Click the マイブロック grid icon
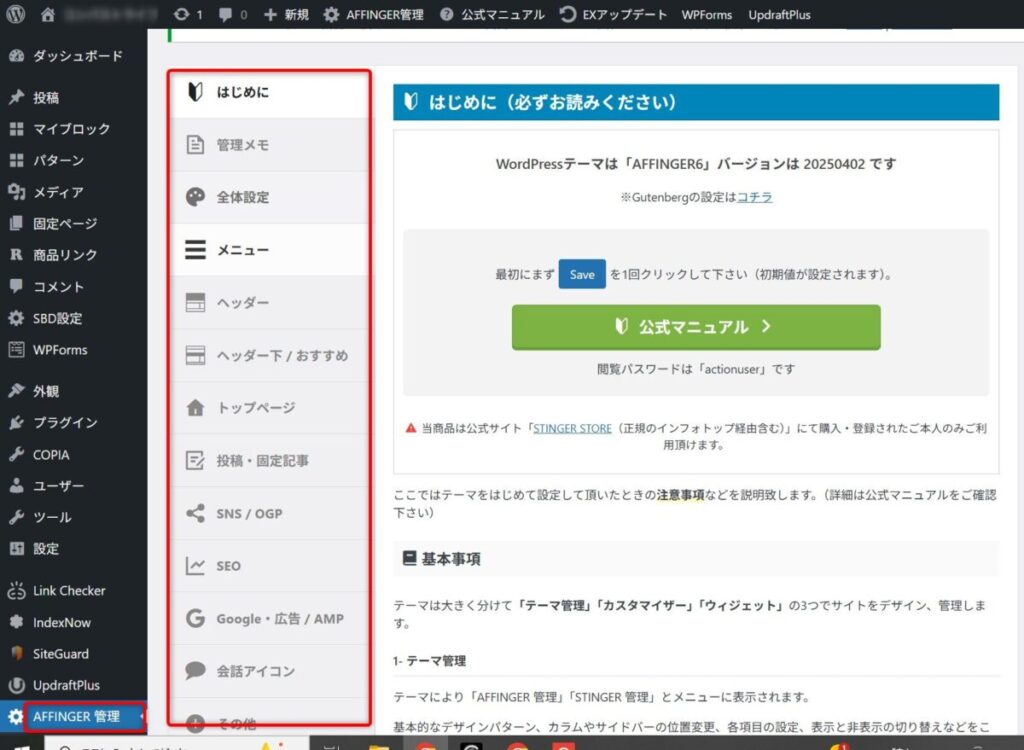 pyautogui.click(x=16, y=129)
